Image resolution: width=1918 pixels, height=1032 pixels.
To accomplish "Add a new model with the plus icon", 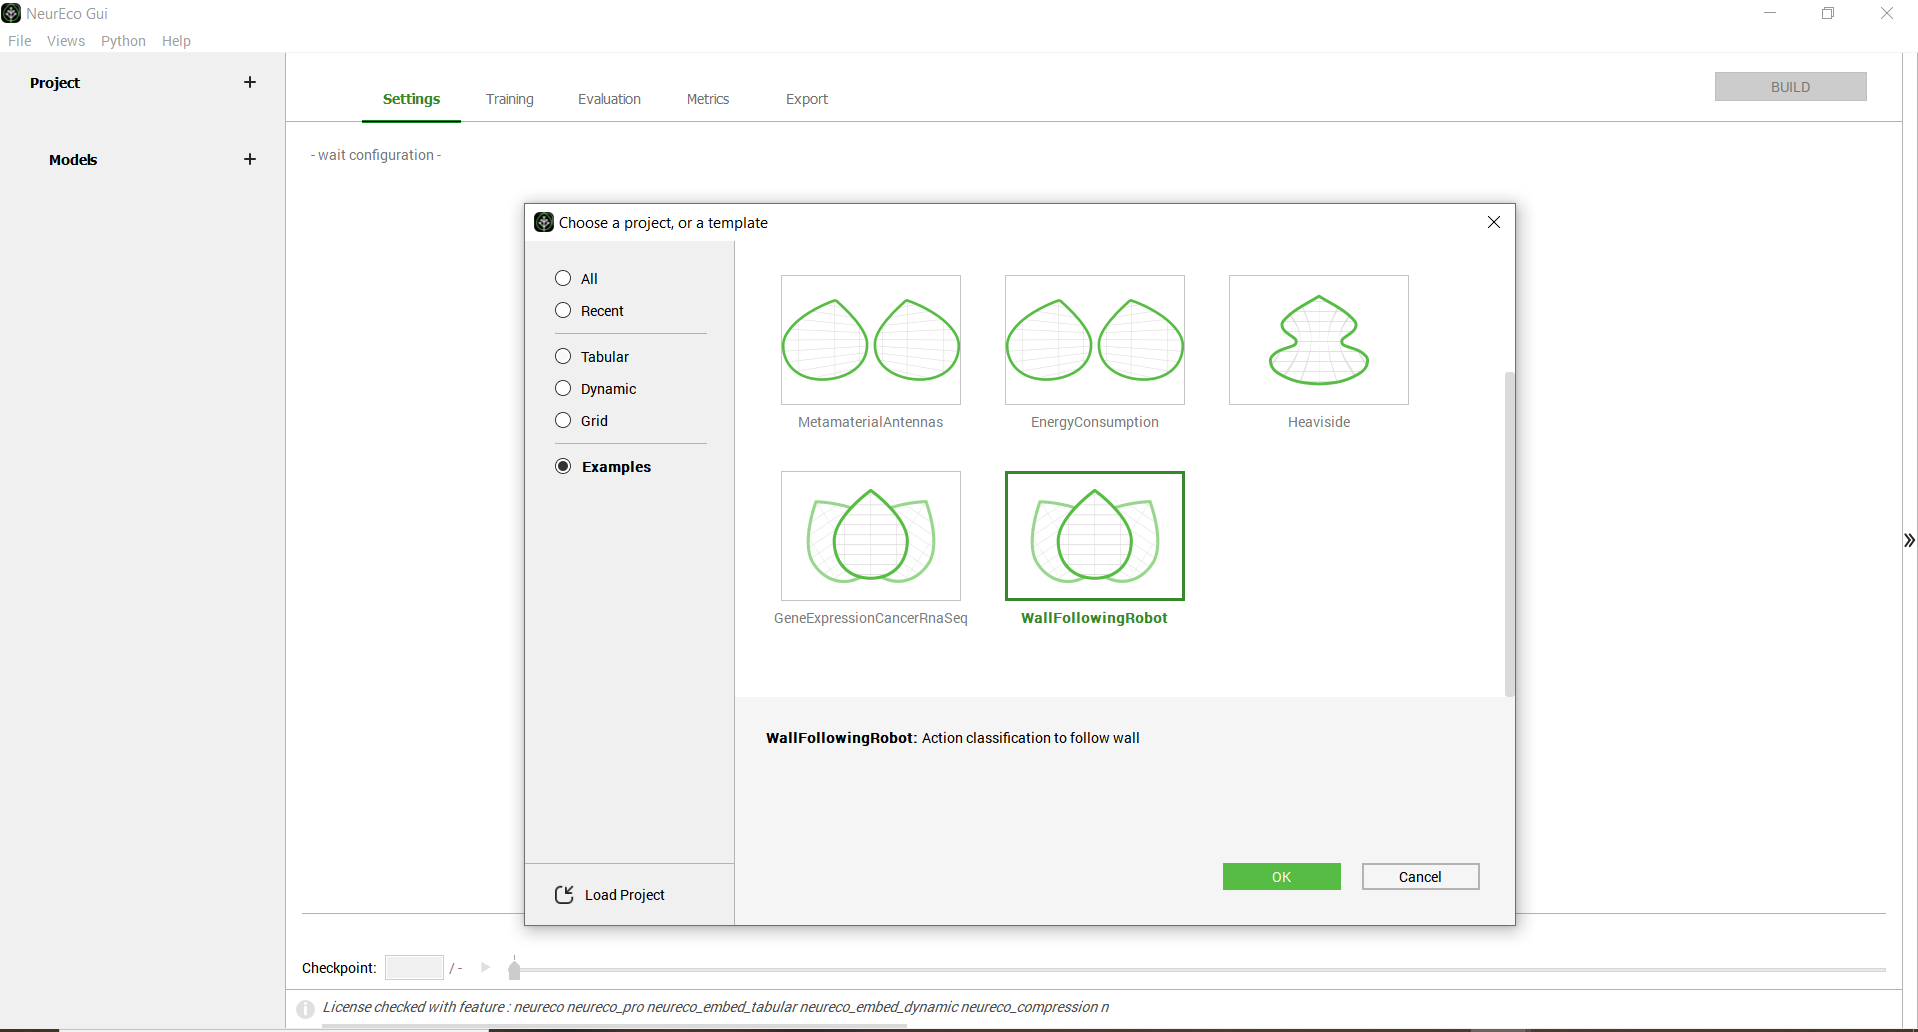I will coord(250,159).
